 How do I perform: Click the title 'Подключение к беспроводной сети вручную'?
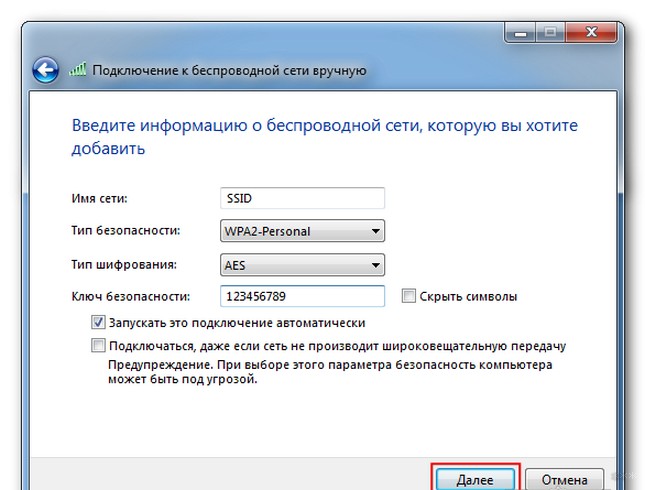(x=229, y=70)
